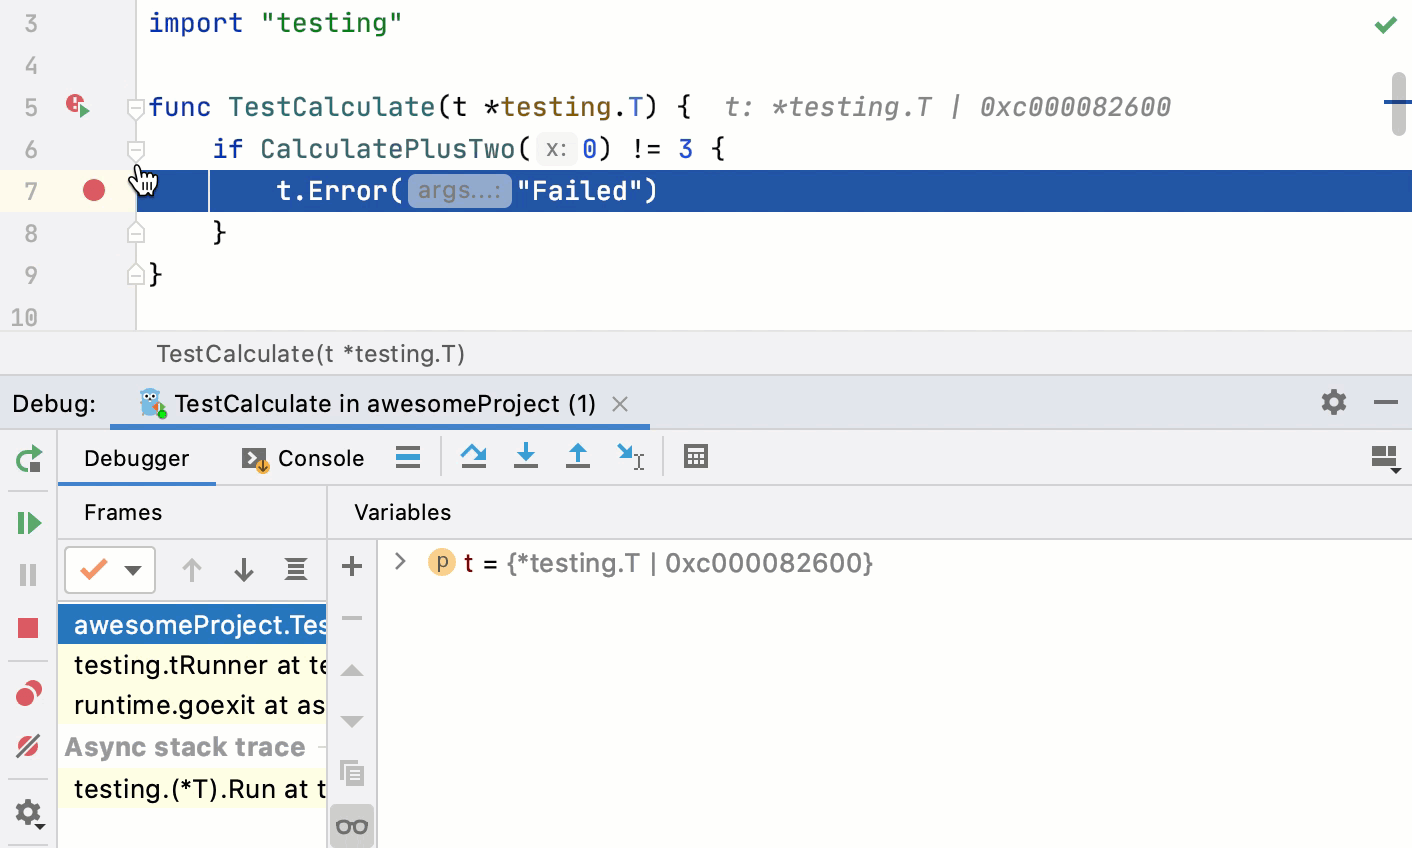Resume program execution

click(x=28, y=522)
